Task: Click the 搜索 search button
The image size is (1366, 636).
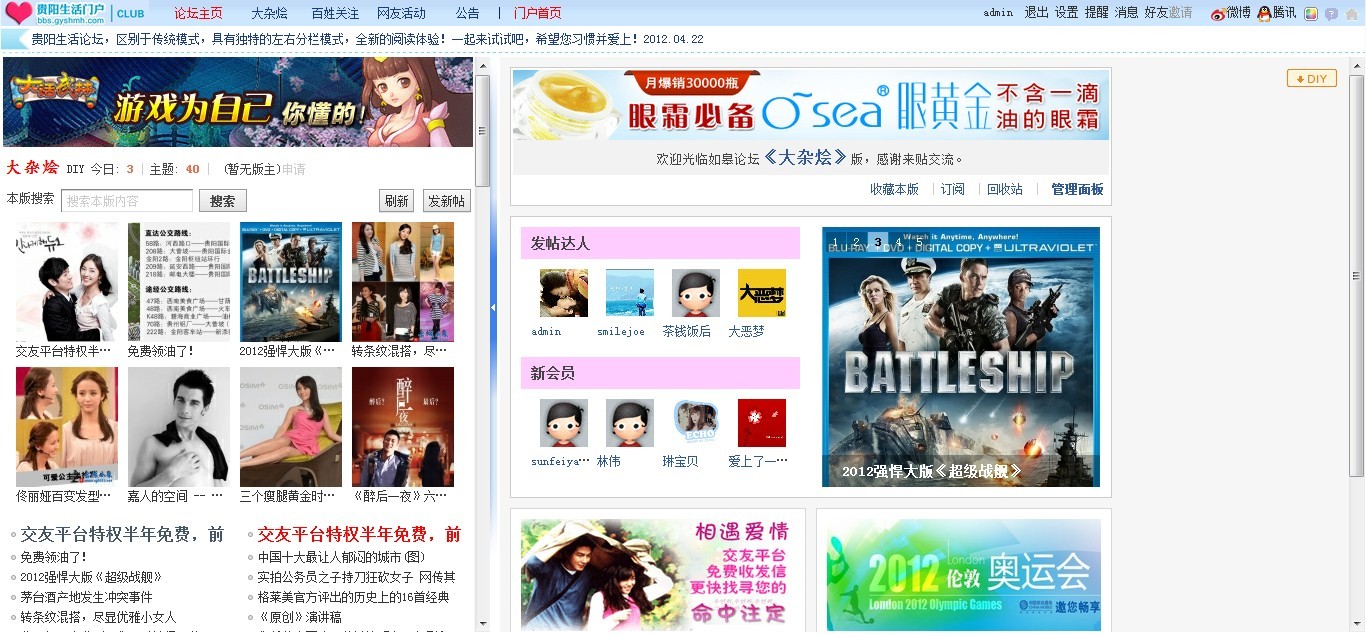Action: [x=222, y=201]
